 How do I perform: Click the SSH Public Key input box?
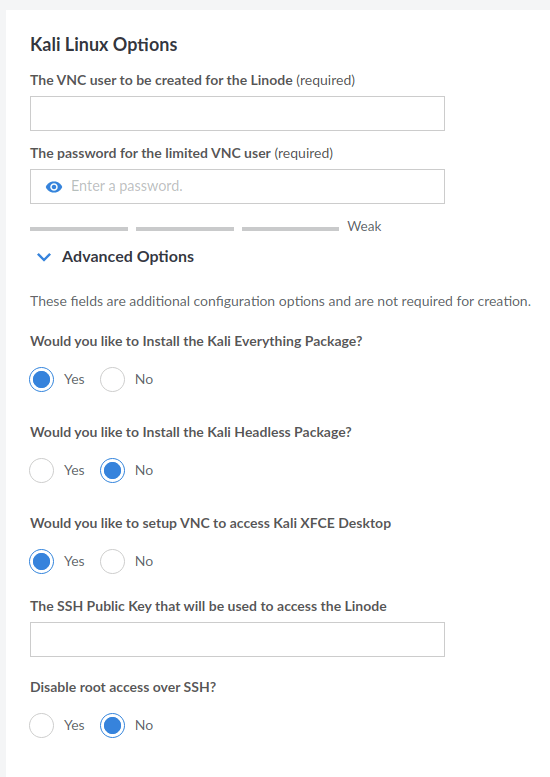click(x=237, y=639)
